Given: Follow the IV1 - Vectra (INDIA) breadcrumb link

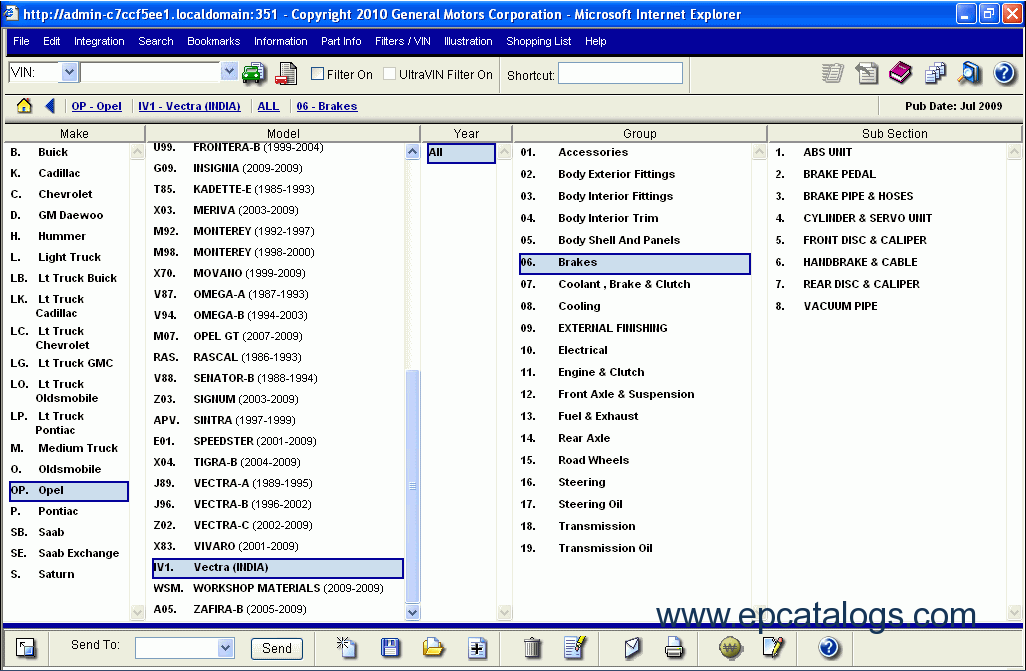Looking at the screenshot, I should pos(189,106).
